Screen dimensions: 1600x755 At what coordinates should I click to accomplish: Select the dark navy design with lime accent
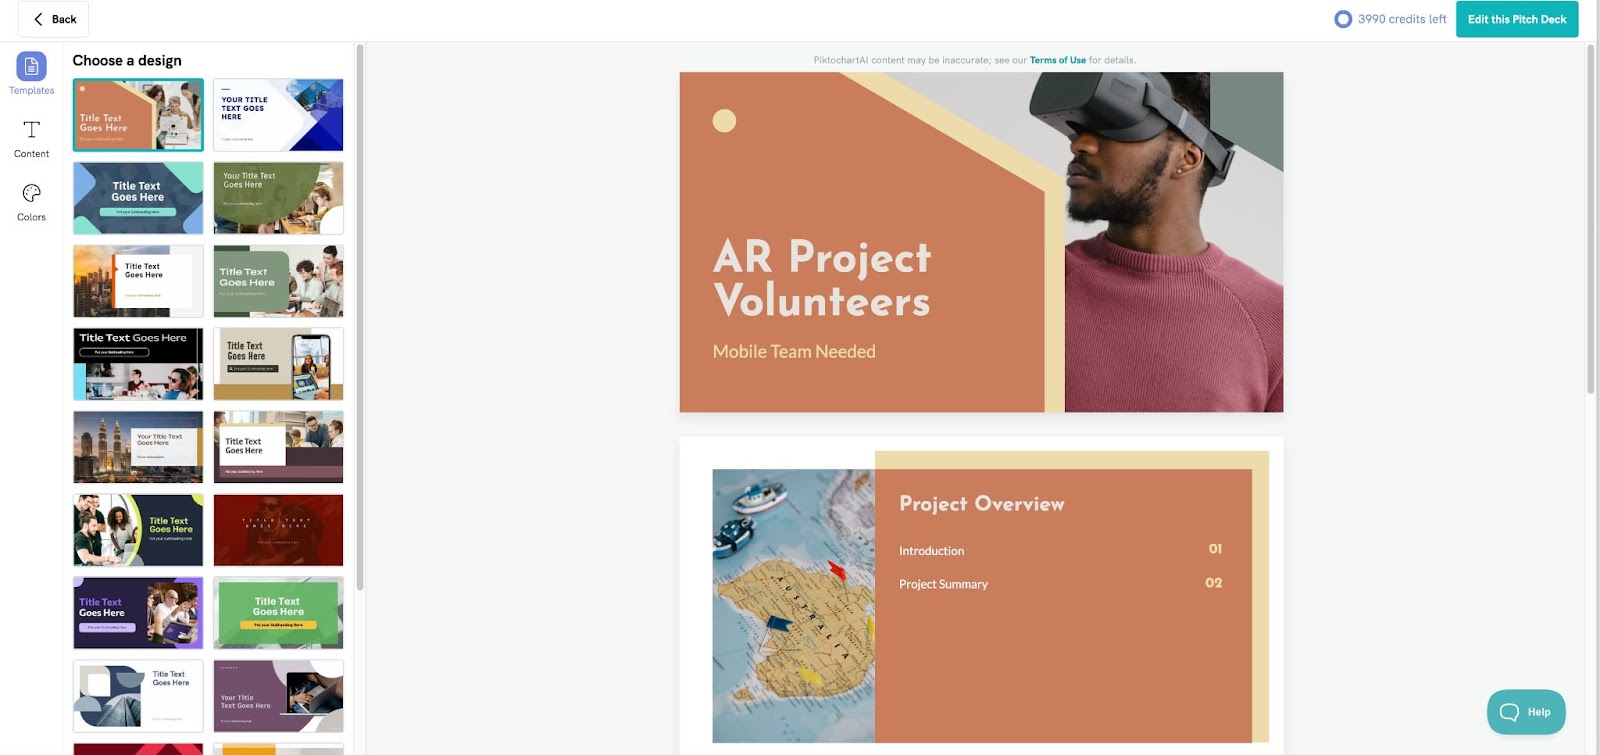click(x=138, y=530)
